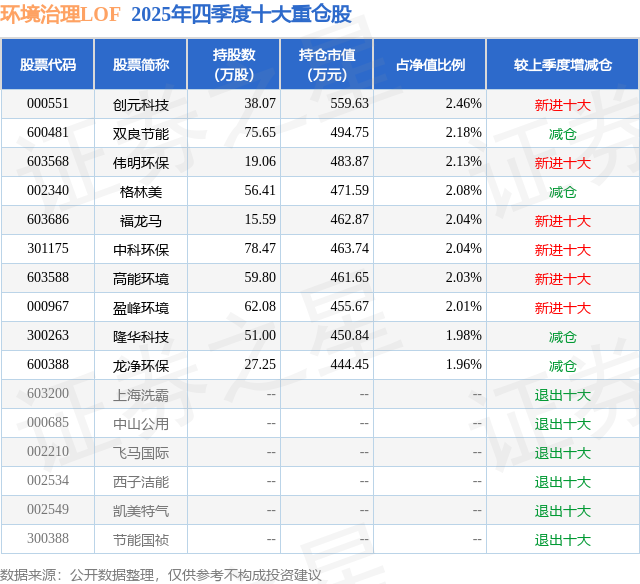Select stock name 盈峰环境

[141, 308]
